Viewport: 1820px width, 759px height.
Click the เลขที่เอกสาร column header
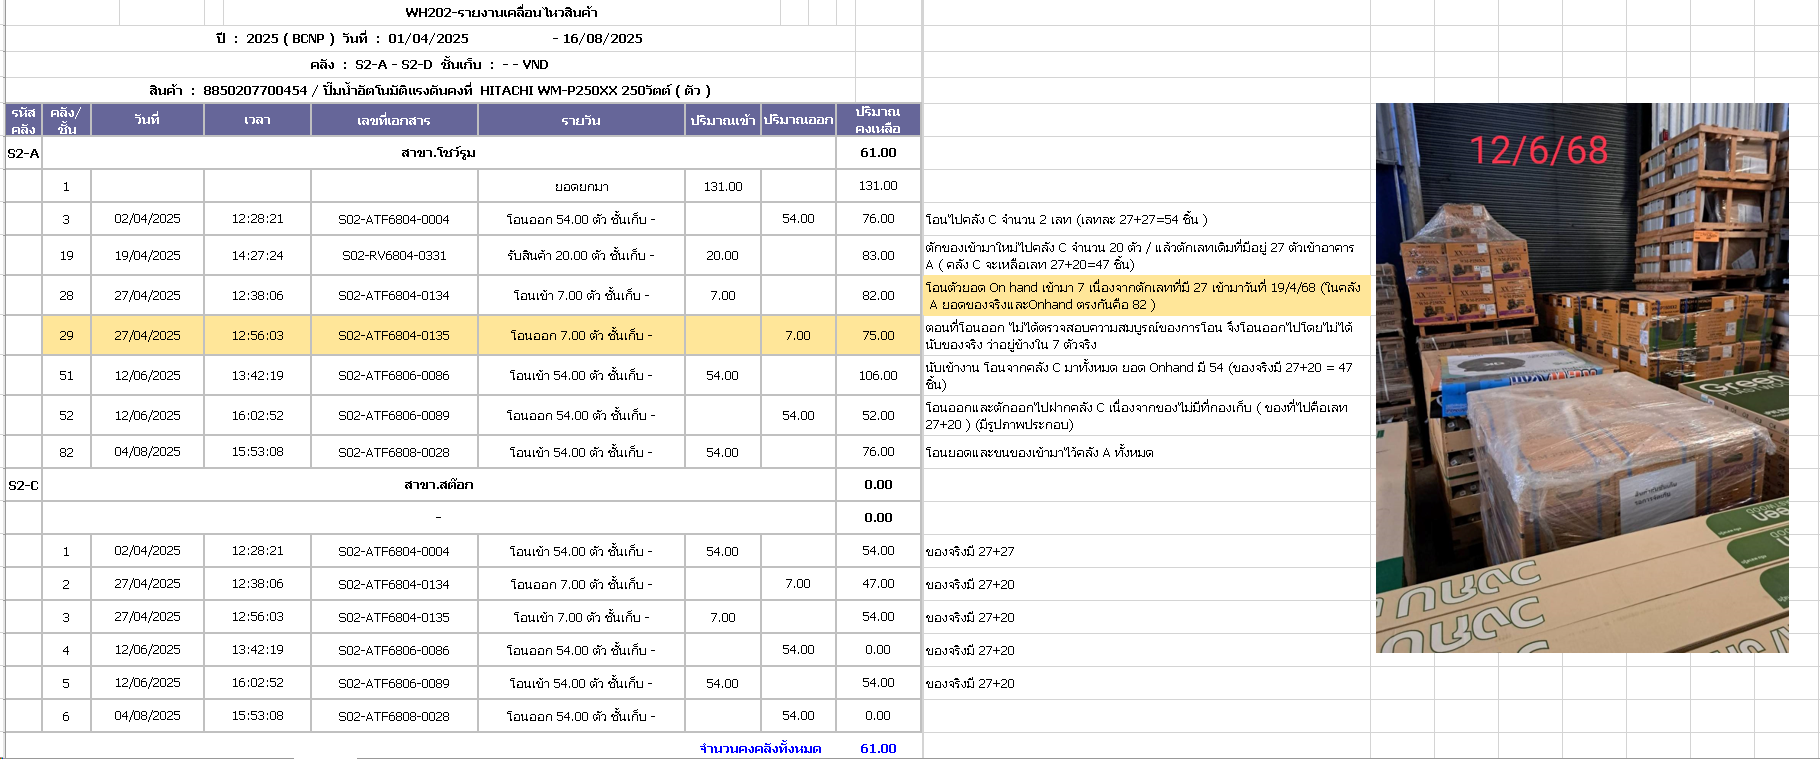pyautogui.click(x=394, y=120)
